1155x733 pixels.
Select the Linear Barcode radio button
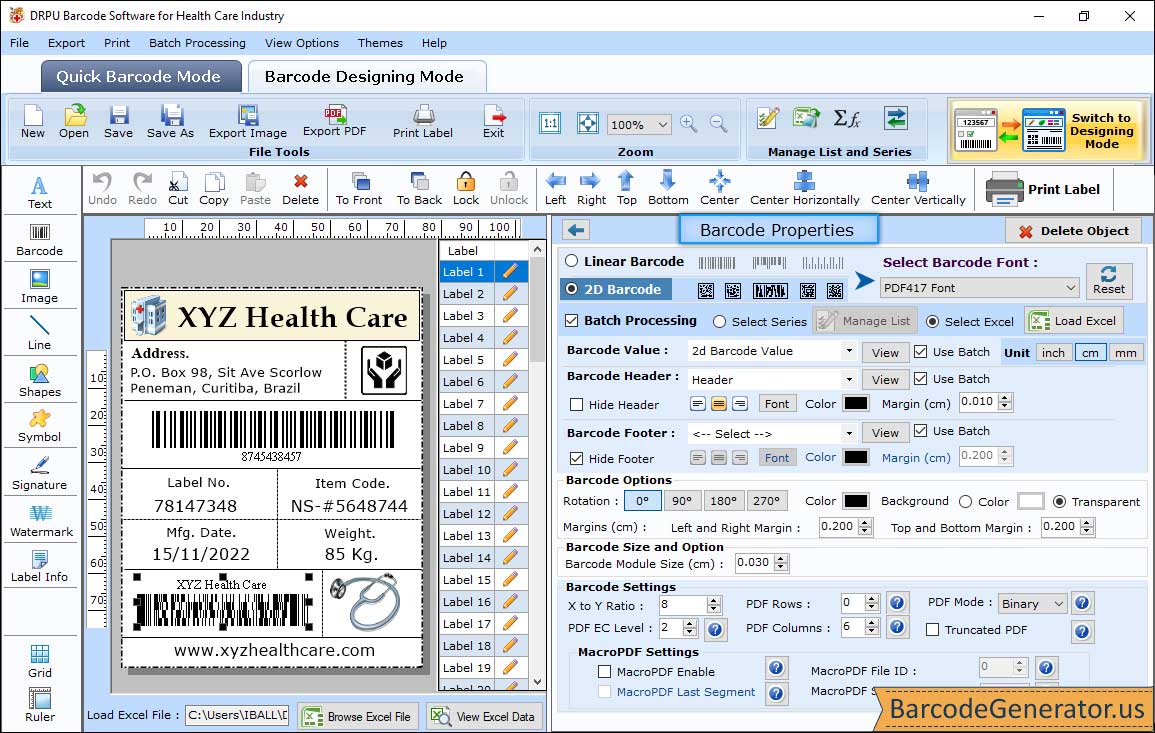[572, 261]
